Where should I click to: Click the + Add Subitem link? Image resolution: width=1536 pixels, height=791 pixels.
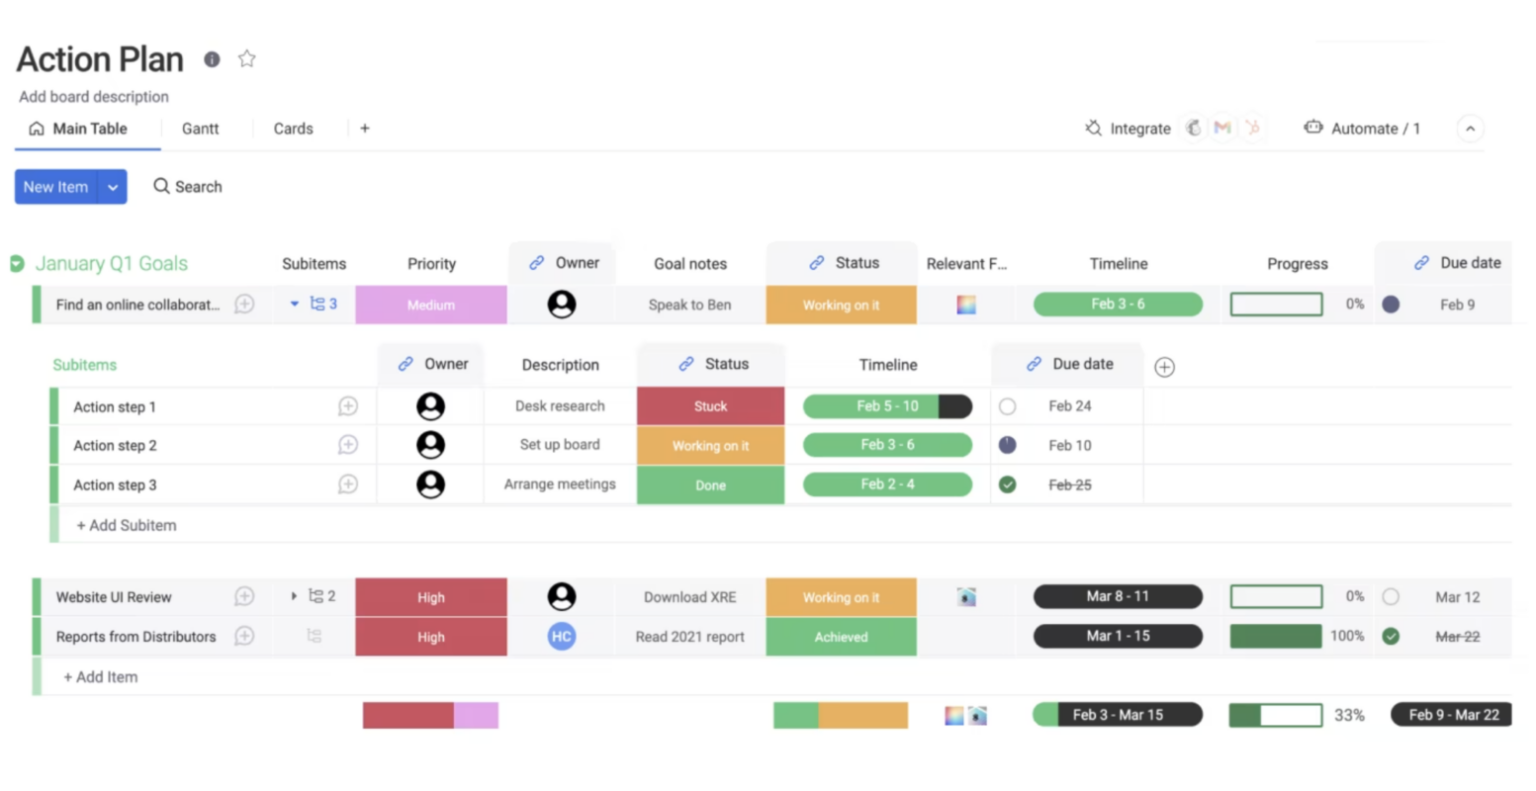point(127,525)
